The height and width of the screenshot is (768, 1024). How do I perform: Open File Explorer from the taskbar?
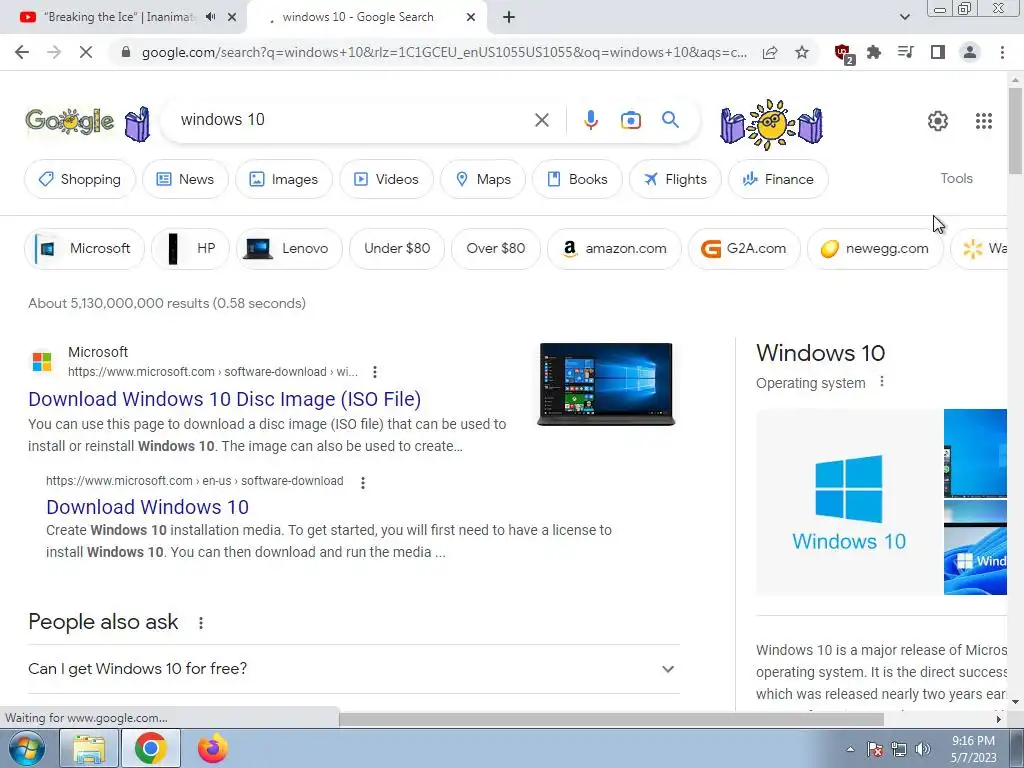pyautogui.click(x=89, y=748)
